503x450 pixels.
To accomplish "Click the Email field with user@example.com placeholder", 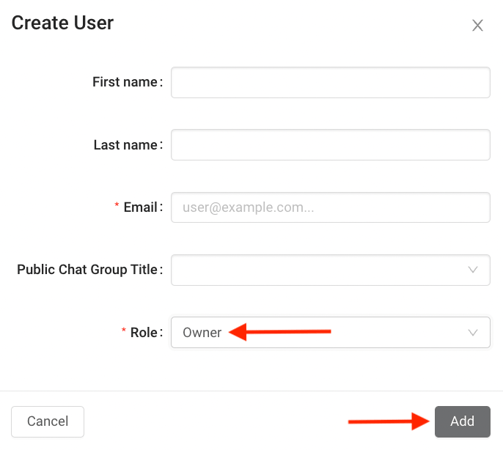I will [330, 207].
